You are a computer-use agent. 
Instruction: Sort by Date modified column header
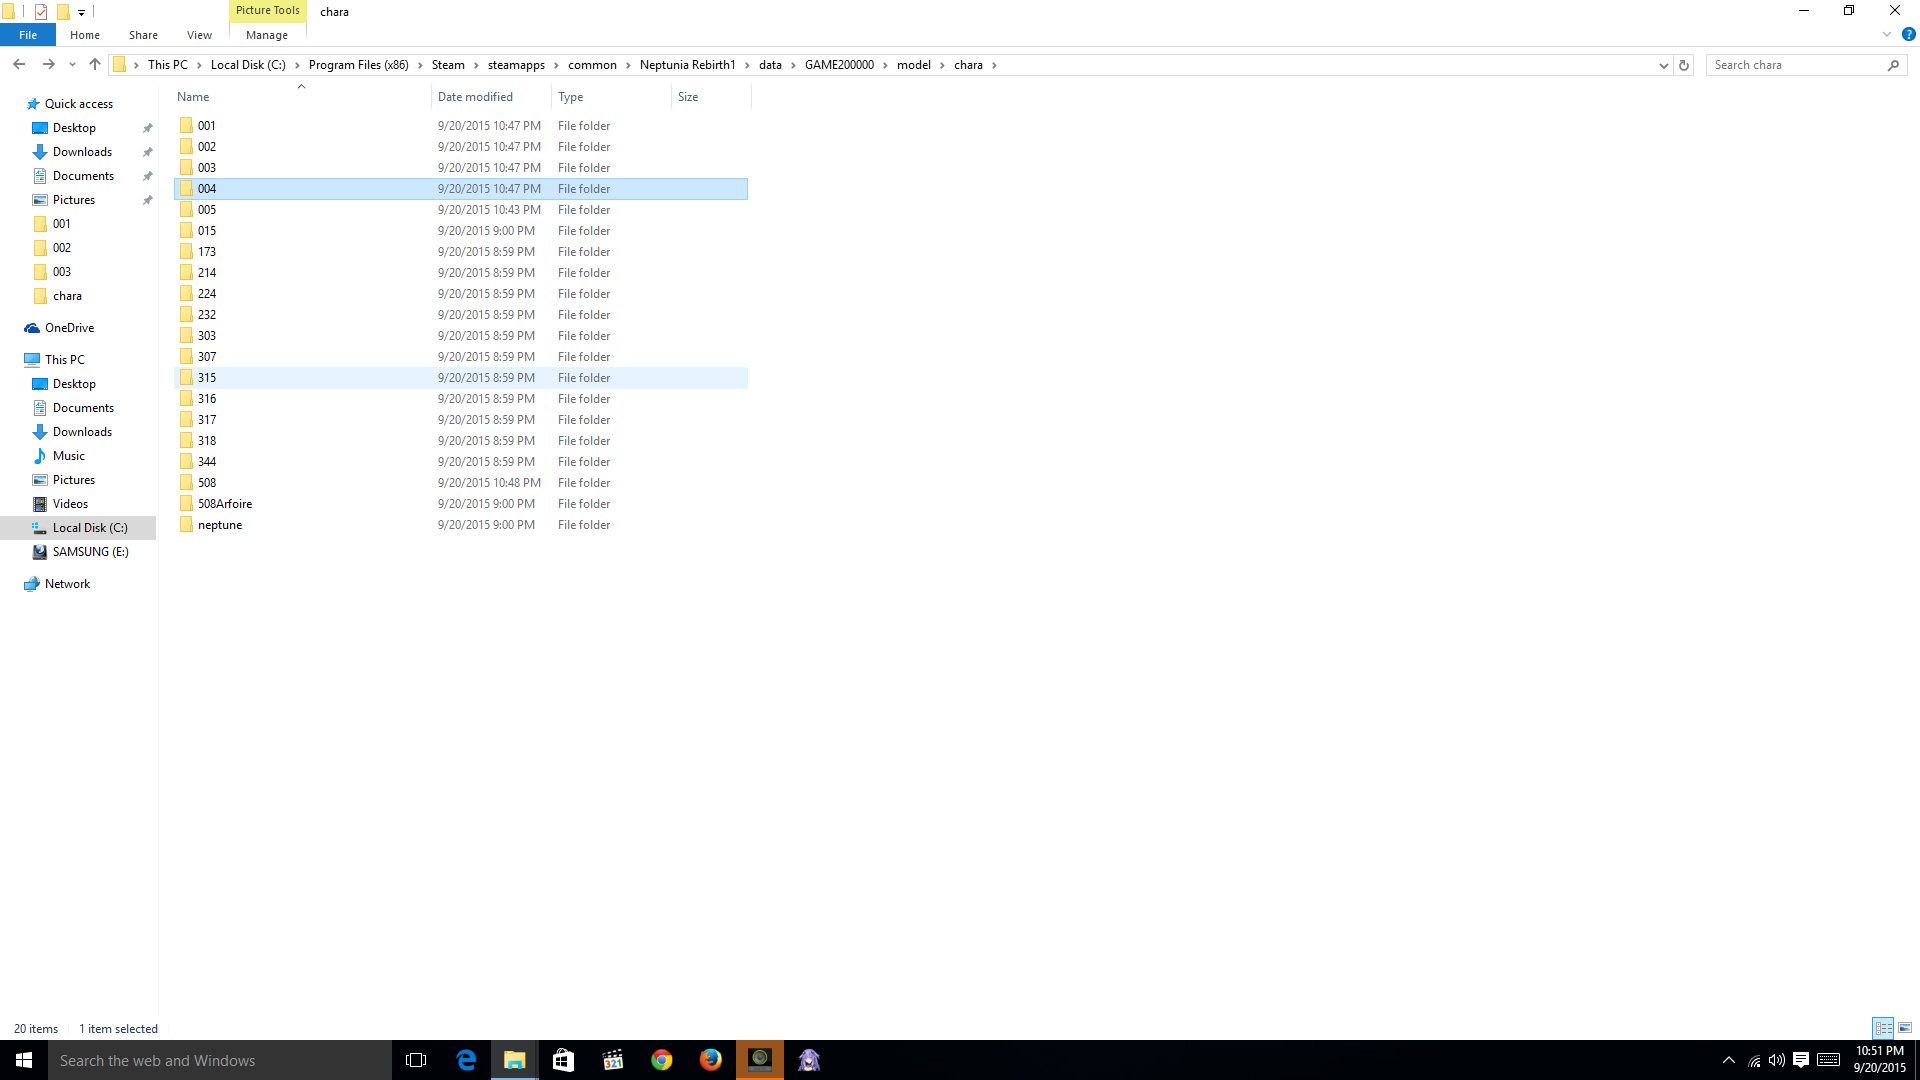[475, 97]
